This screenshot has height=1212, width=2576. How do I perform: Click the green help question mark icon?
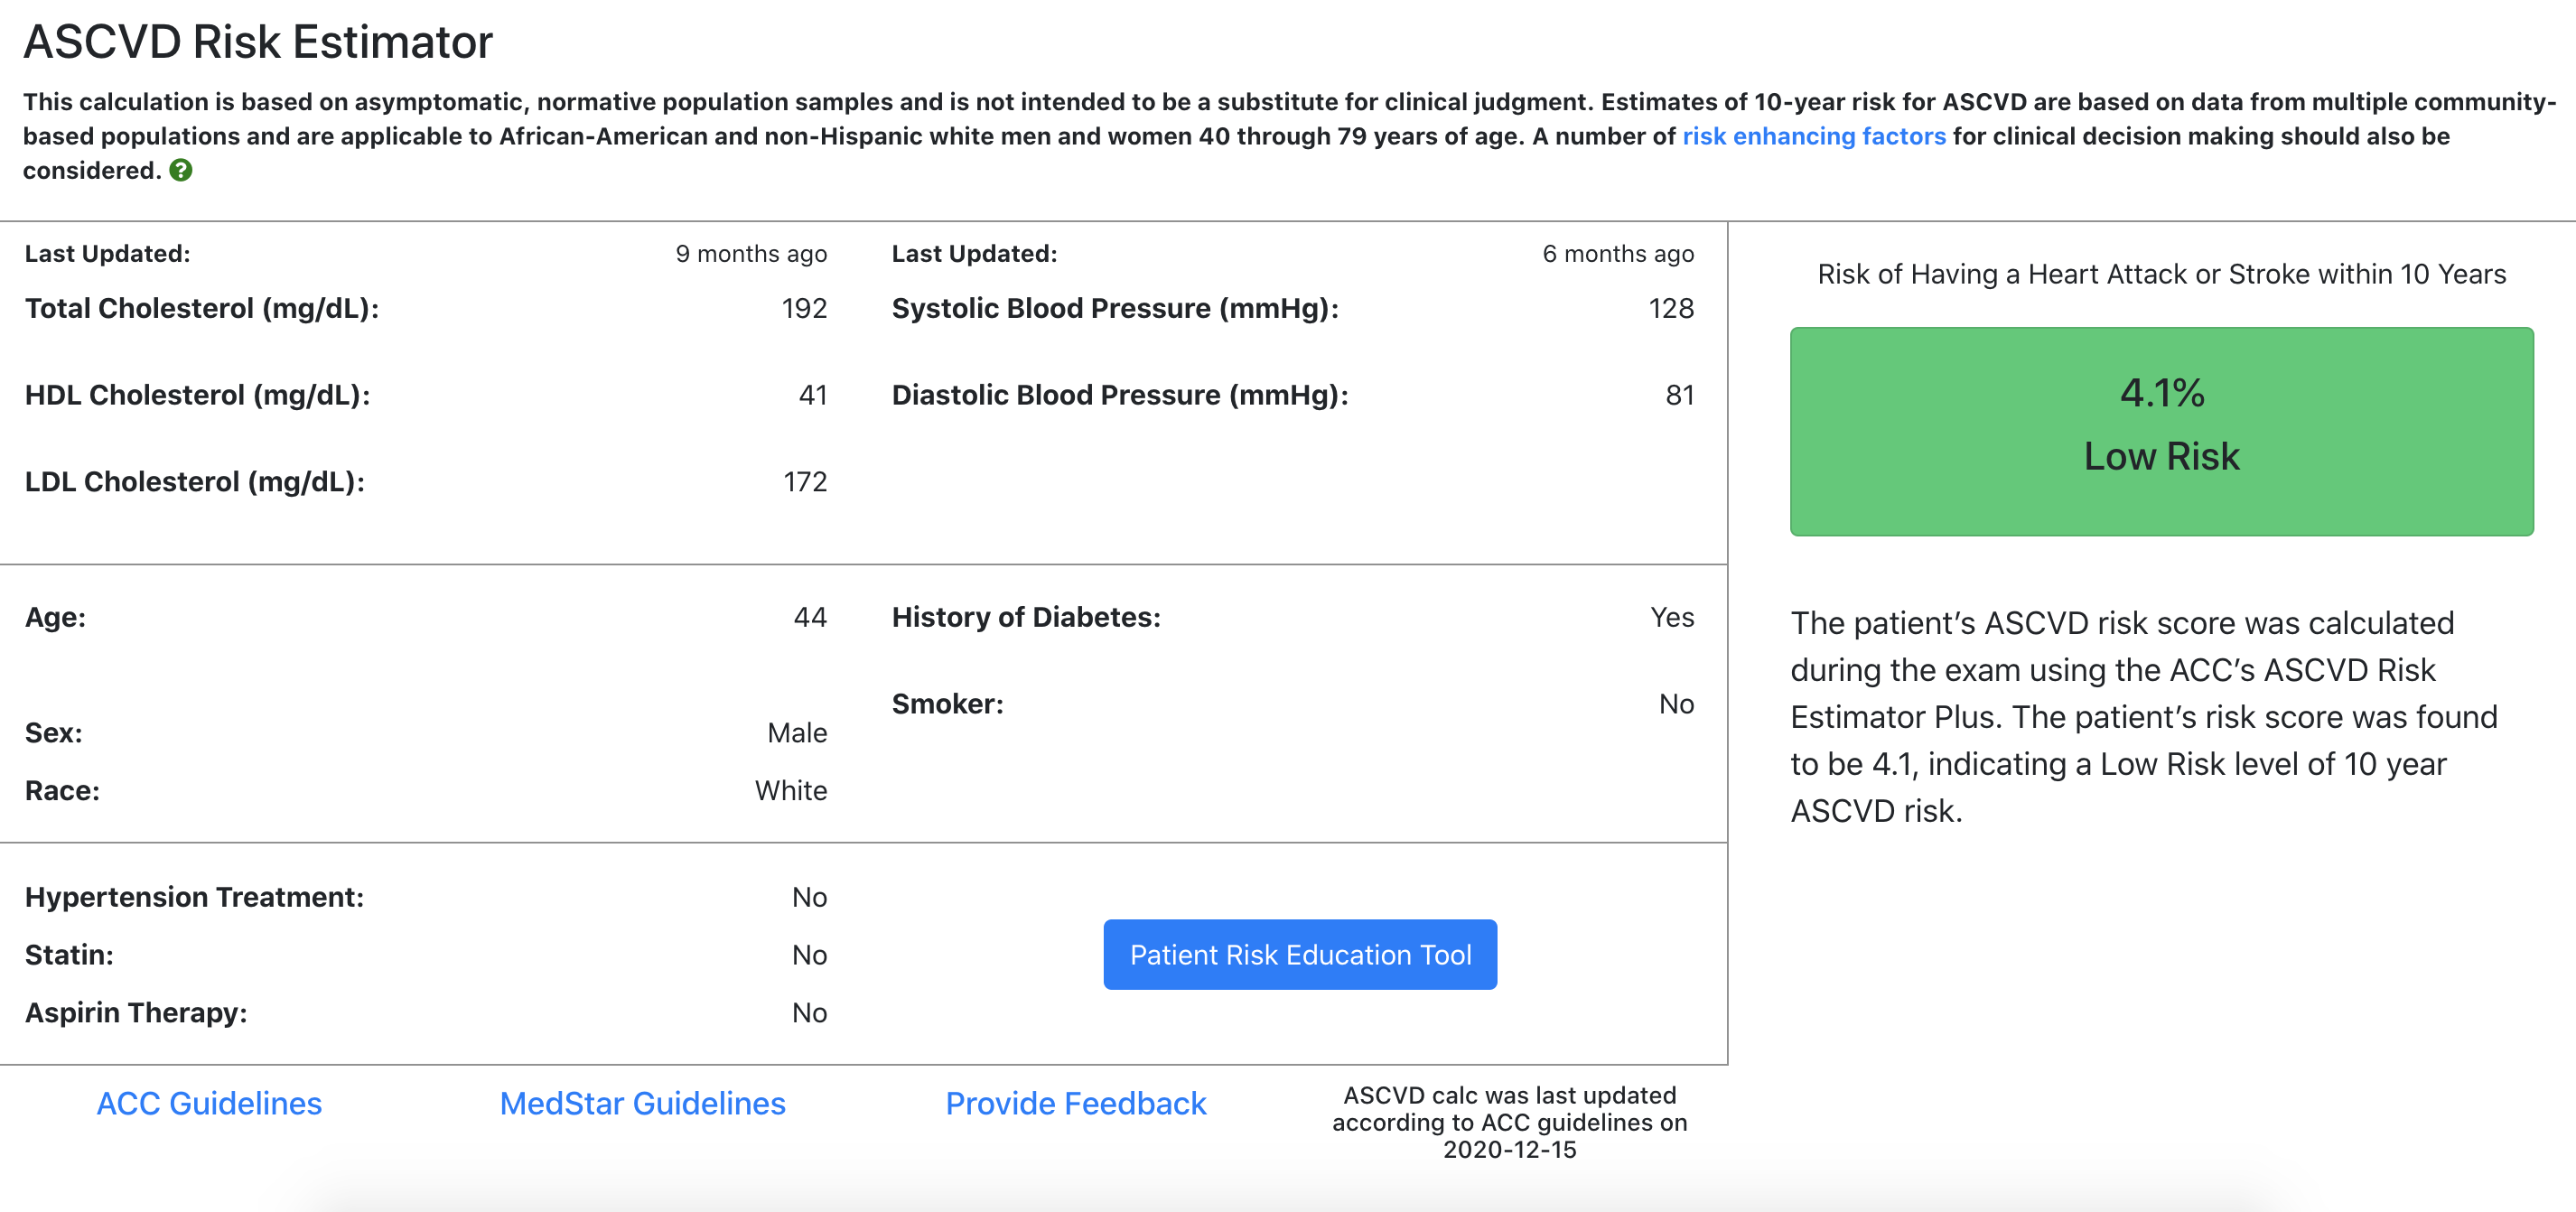pyautogui.click(x=180, y=170)
